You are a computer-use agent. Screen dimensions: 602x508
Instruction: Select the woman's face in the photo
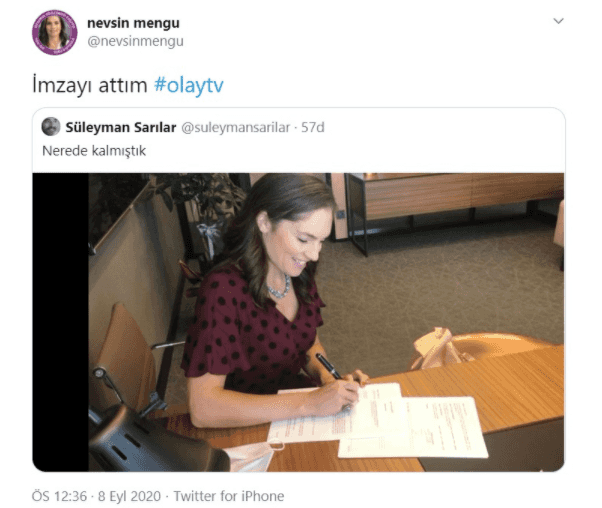tap(299, 241)
